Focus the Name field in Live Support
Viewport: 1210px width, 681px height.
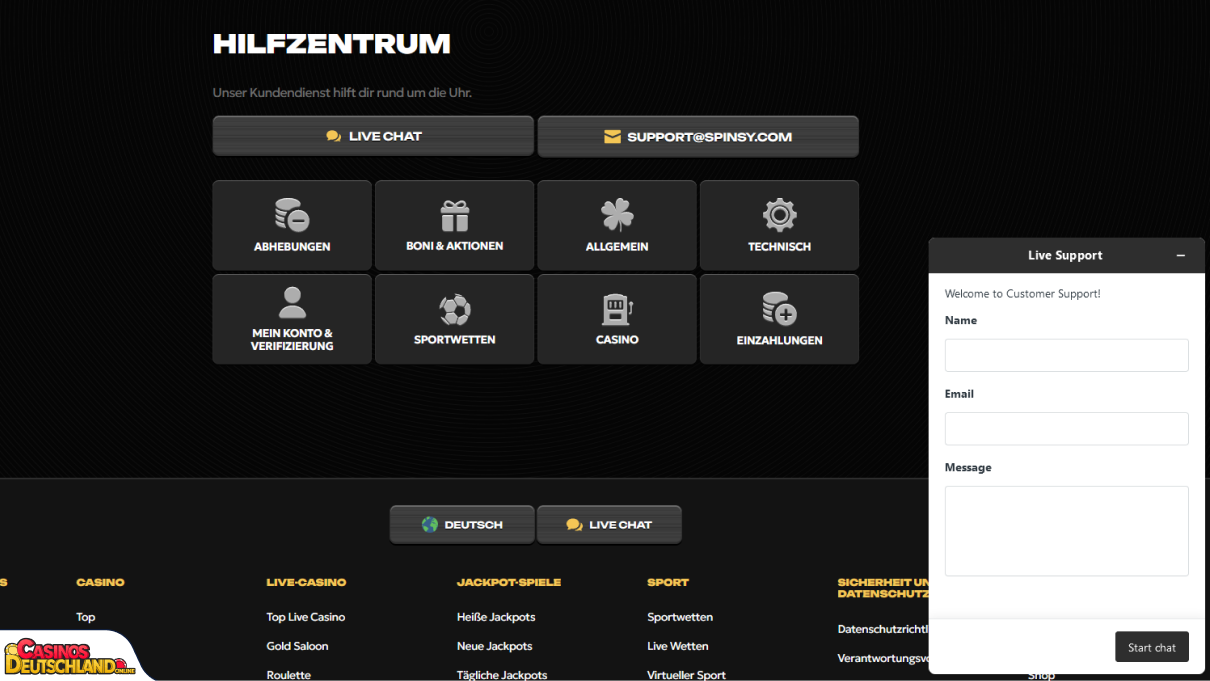[x=1067, y=355]
